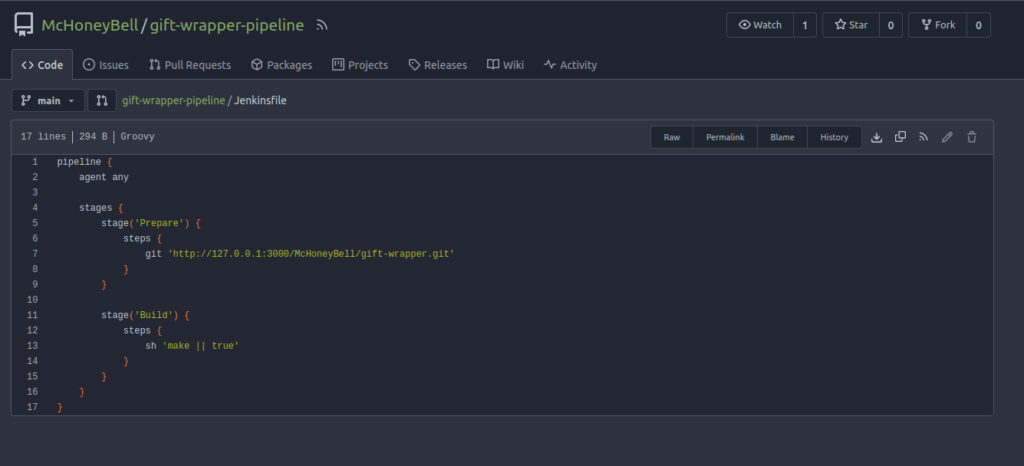
Task: Select line number 13
Action: [33, 346]
